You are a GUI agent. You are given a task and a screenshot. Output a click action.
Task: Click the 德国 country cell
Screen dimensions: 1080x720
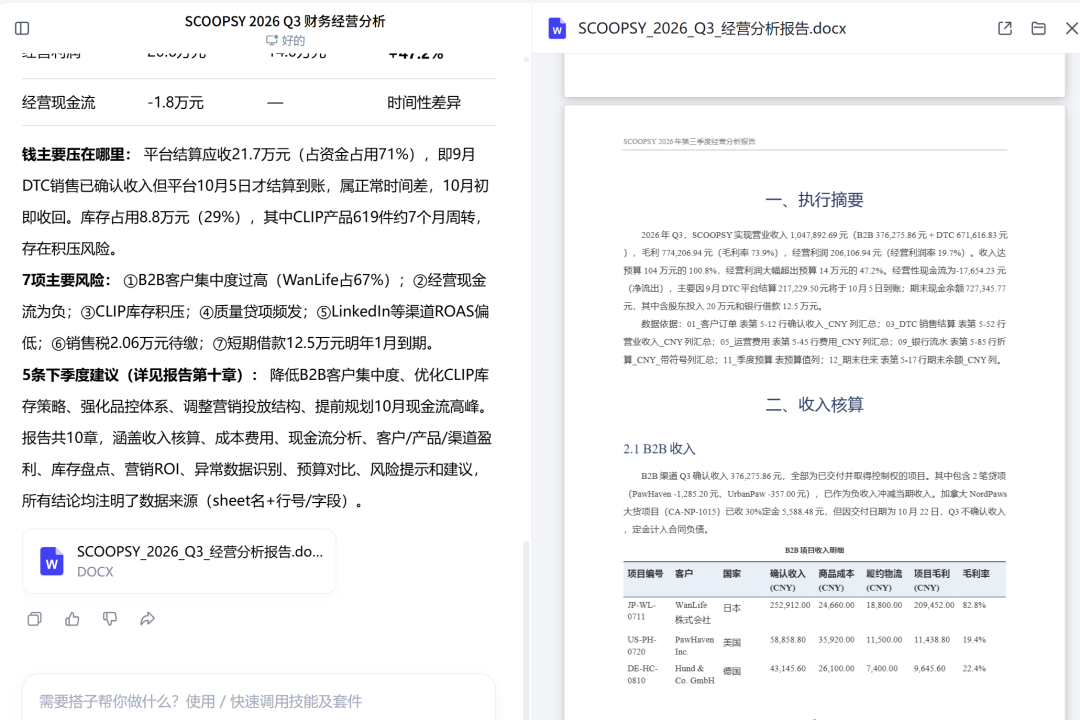click(x=731, y=671)
